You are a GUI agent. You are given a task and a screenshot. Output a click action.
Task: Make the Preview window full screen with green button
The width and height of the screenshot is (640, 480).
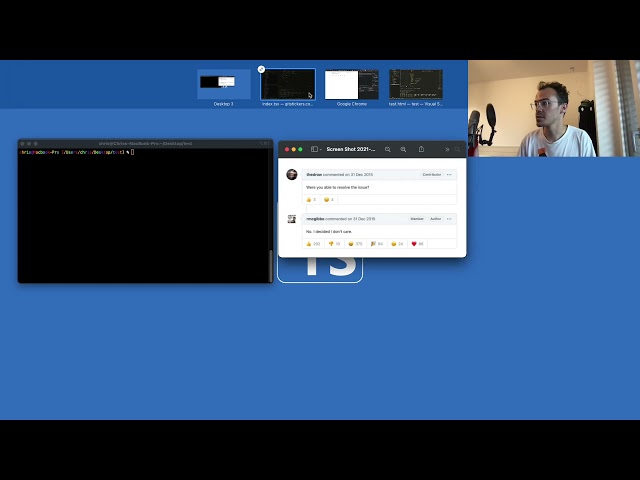coord(300,149)
